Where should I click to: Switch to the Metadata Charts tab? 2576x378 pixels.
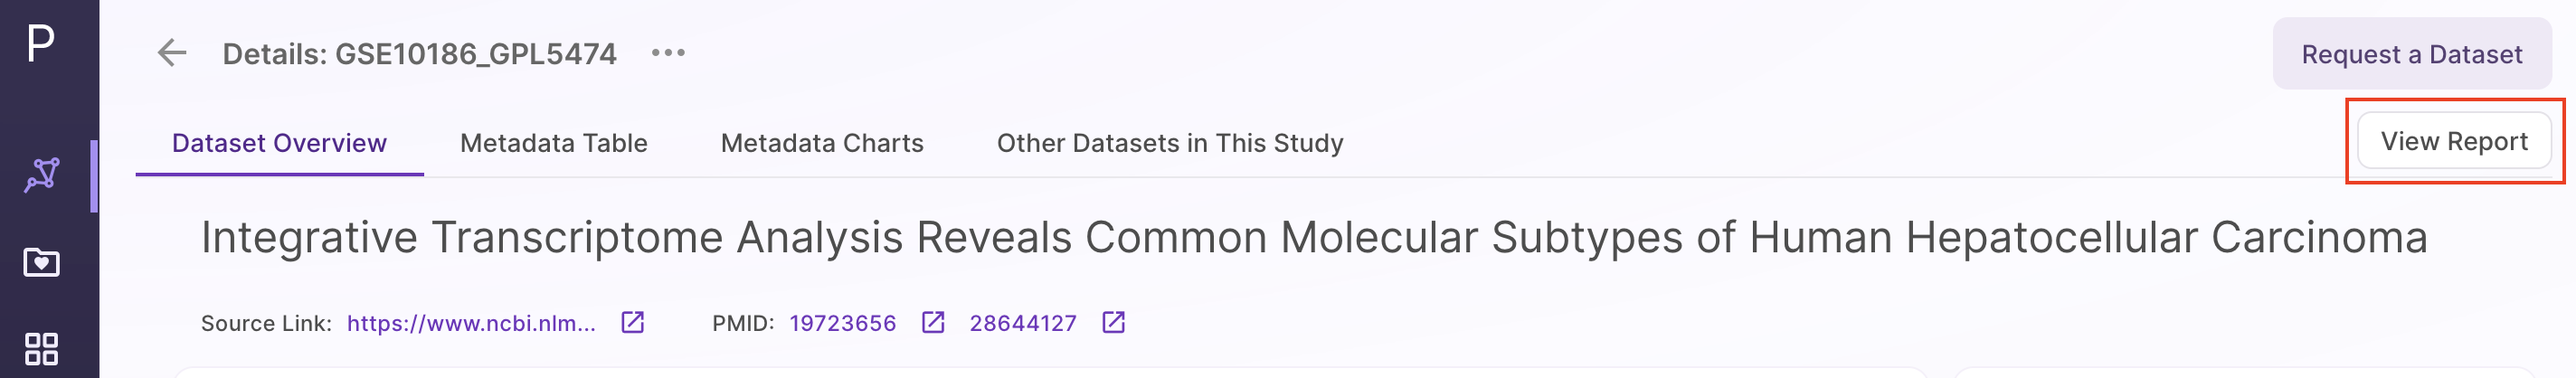821,143
